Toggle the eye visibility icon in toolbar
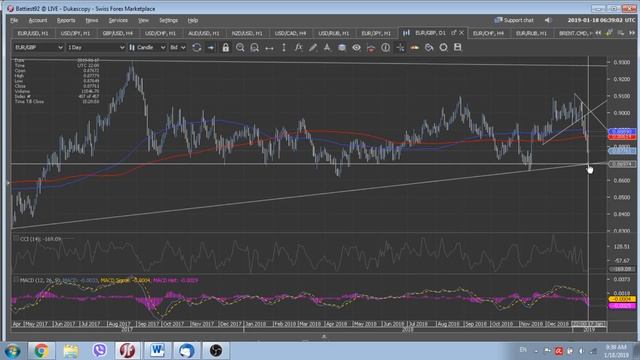 point(356,48)
